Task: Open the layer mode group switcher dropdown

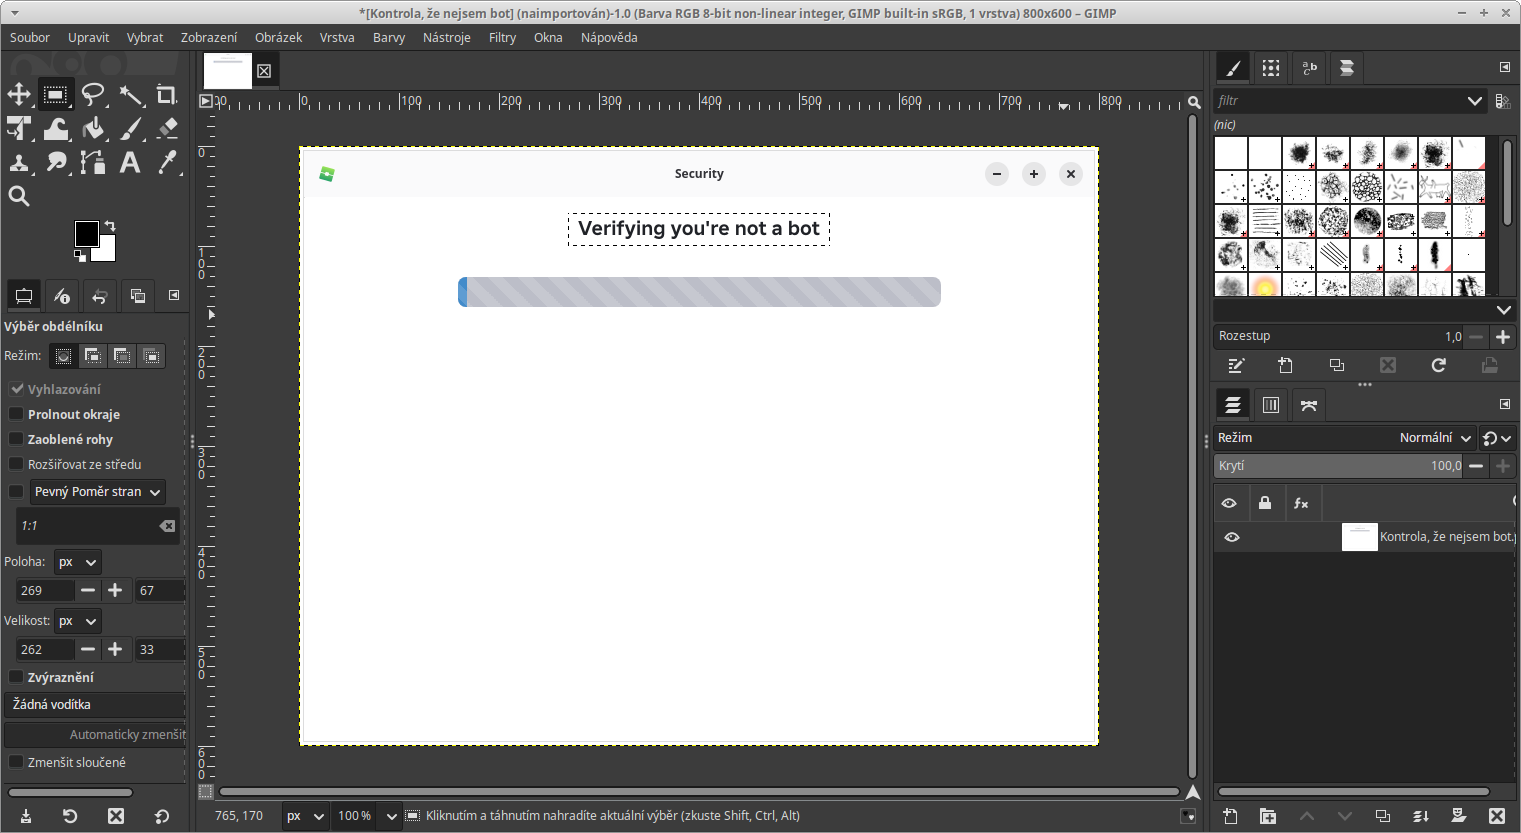Action: tap(1497, 438)
